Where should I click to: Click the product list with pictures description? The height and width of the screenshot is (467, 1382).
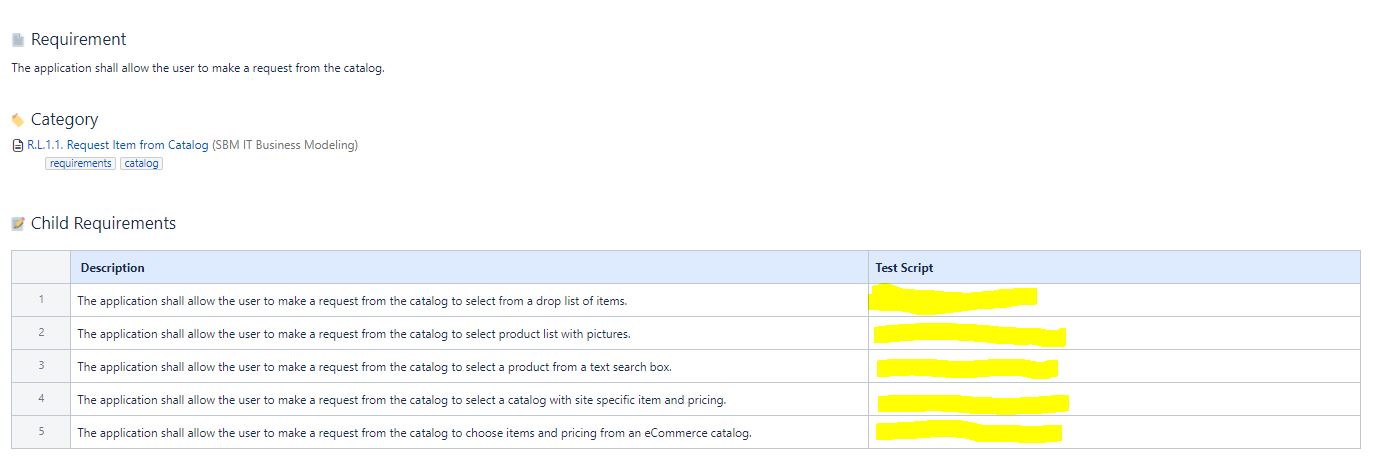click(x=354, y=334)
